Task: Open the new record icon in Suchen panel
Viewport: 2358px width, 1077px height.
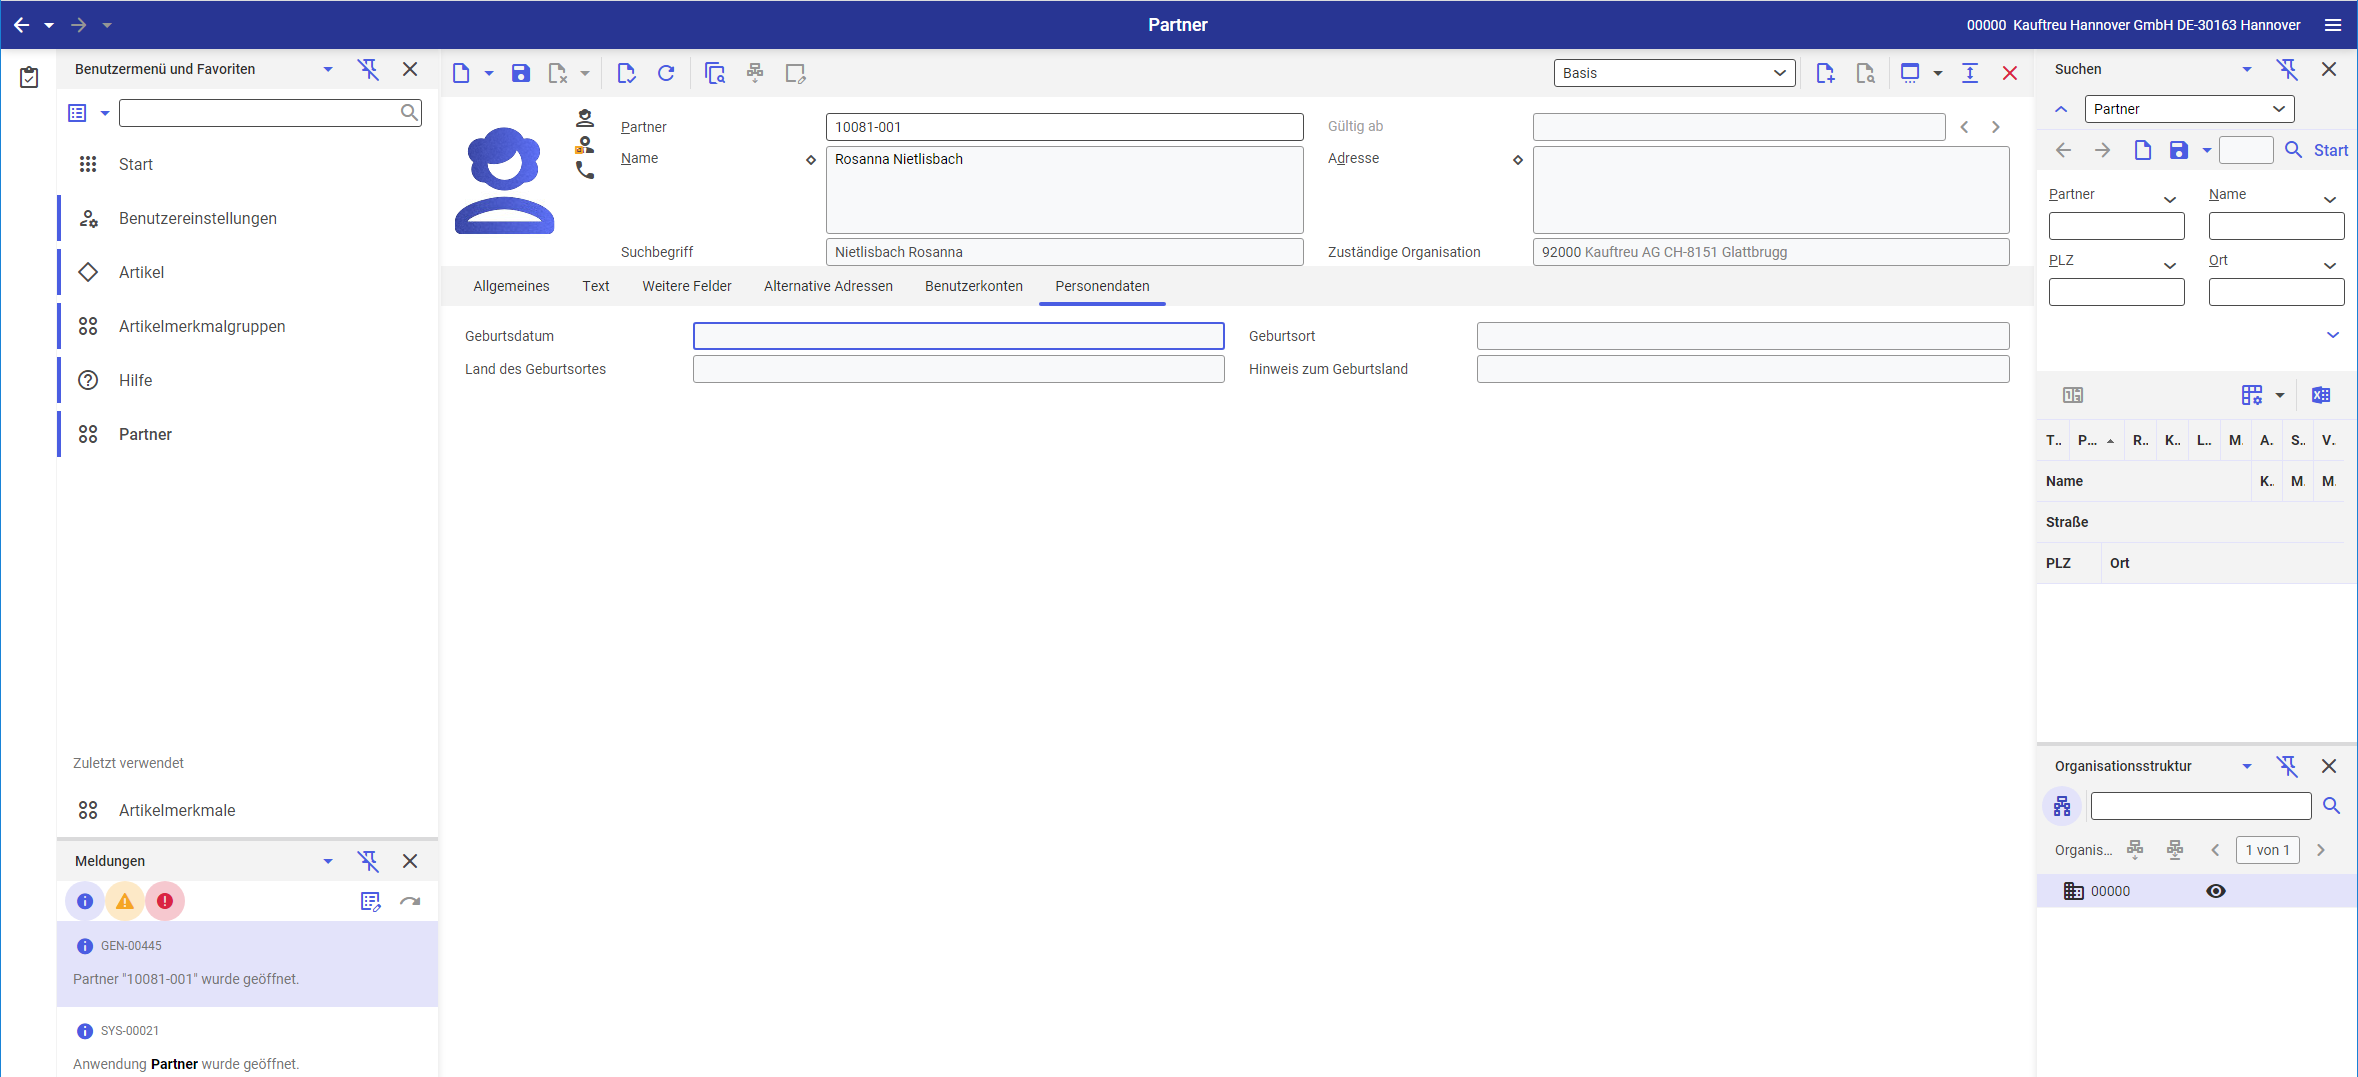Action: click(x=2143, y=150)
